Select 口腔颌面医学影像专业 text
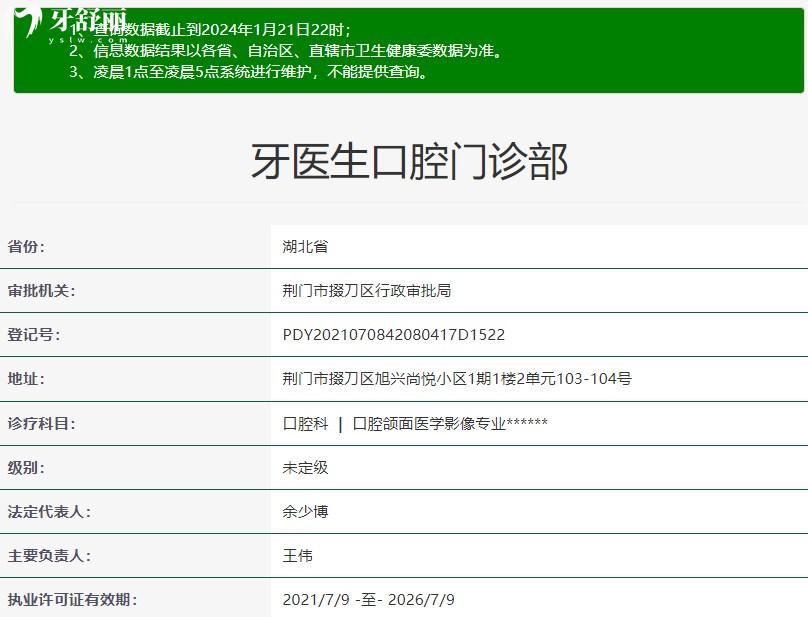Image resolution: width=808 pixels, height=617 pixels. 429,424
